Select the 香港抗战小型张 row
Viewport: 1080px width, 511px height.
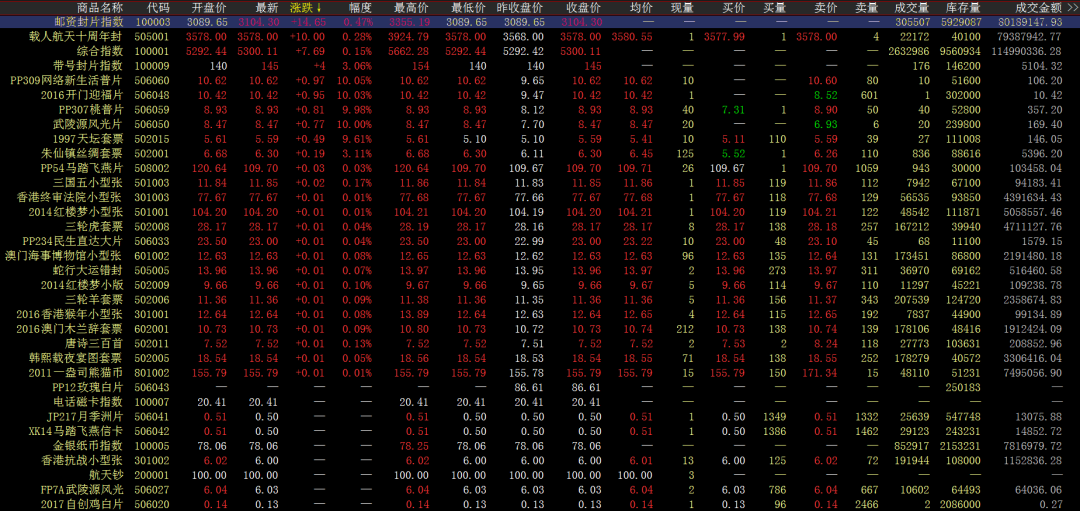pyautogui.click(x=540, y=460)
